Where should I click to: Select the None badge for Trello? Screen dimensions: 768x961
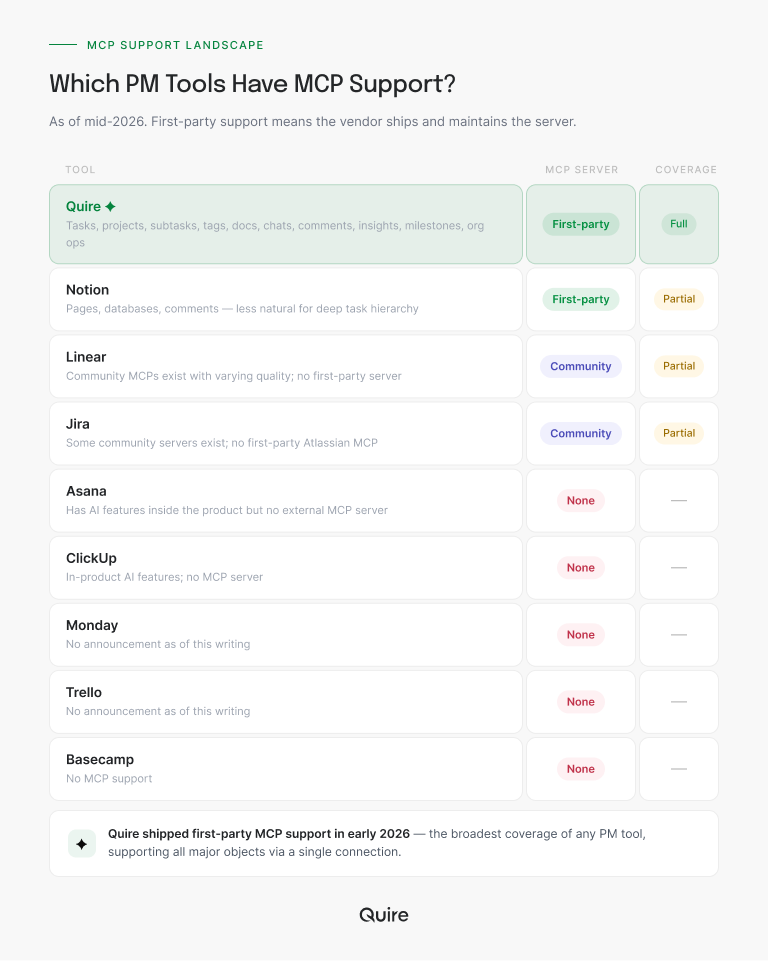(580, 702)
